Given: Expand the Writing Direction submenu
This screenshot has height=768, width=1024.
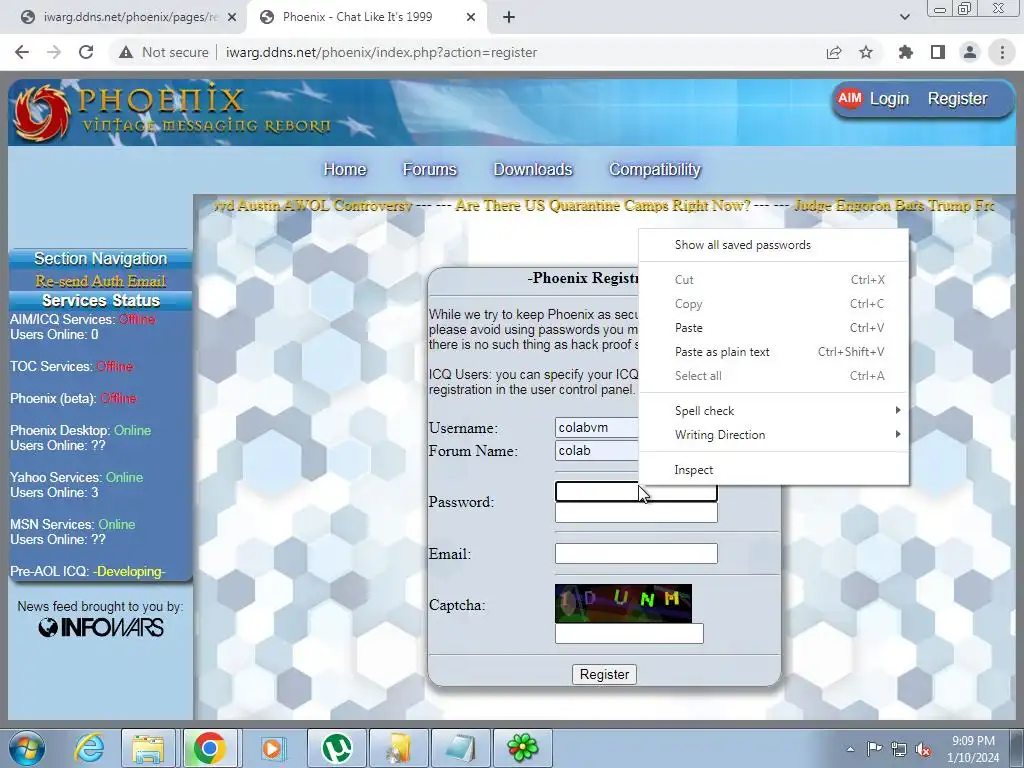Looking at the screenshot, I should [x=774, y=435].
